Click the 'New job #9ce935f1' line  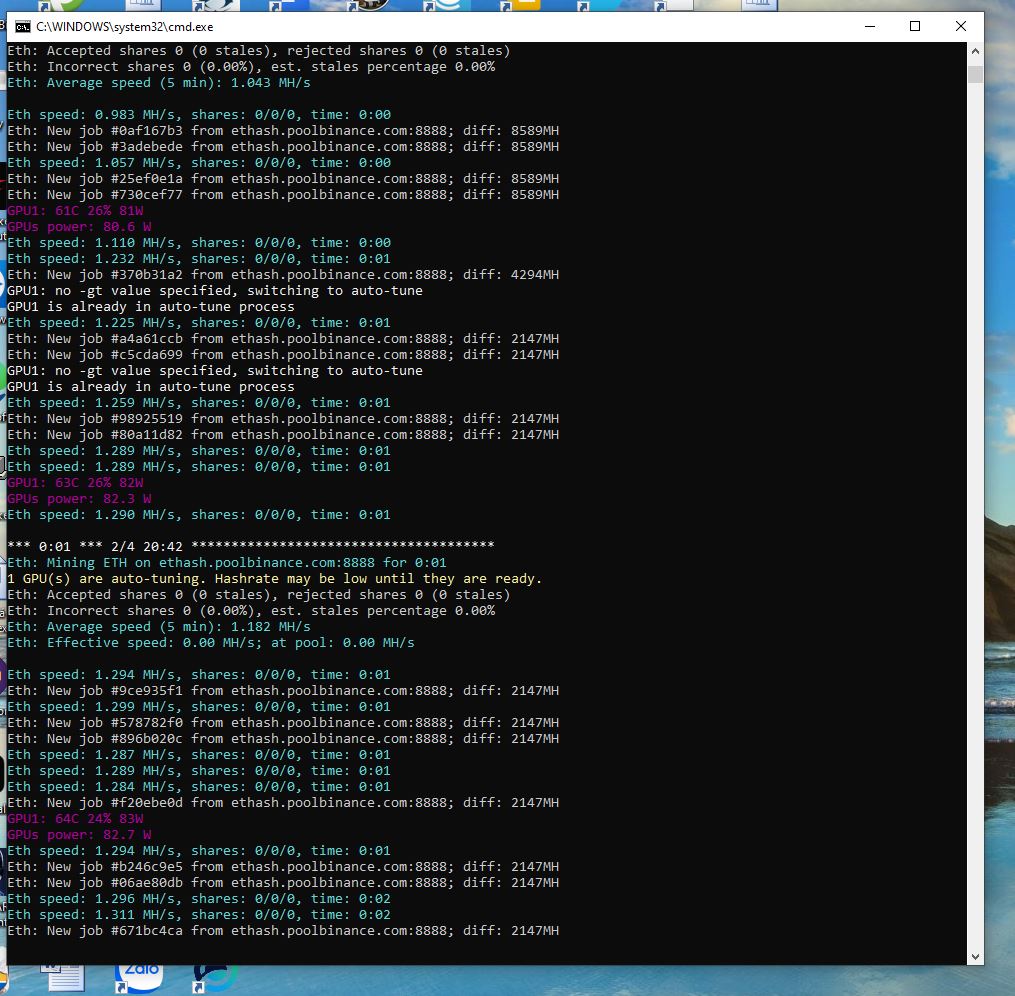click(x=283, y=691)
